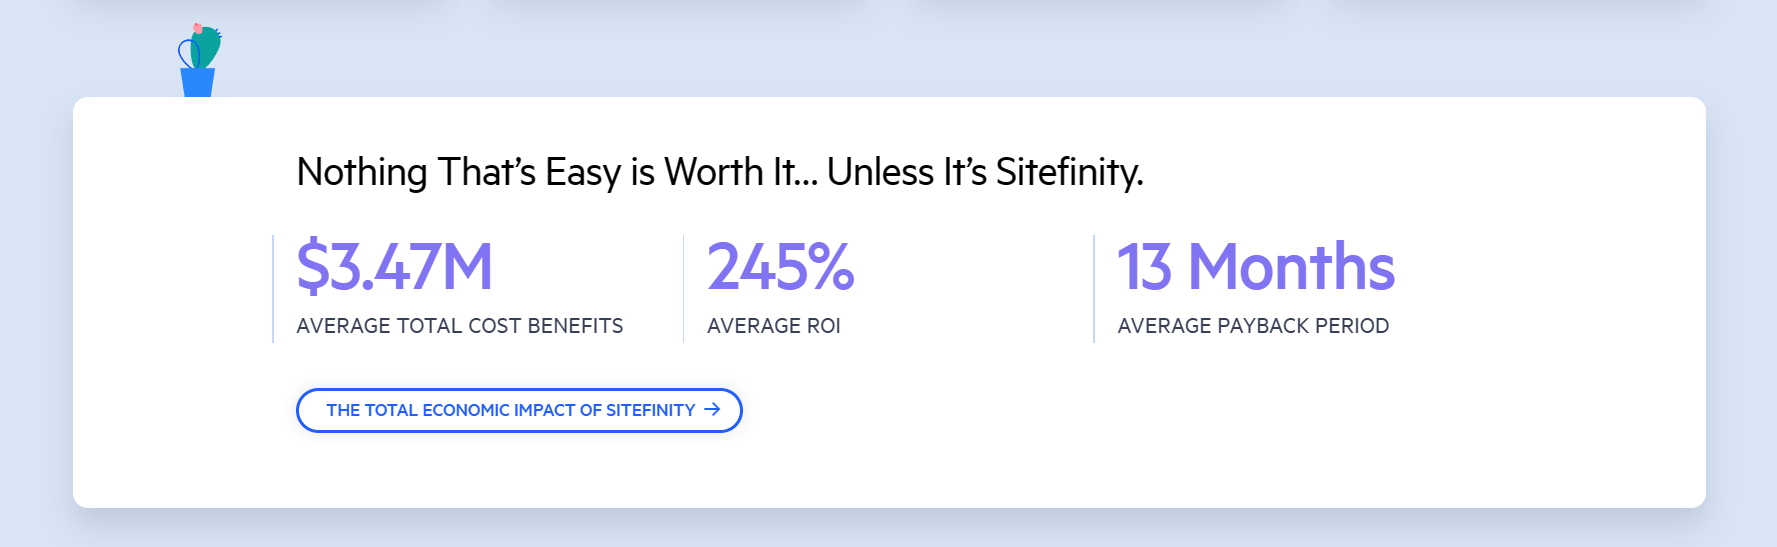Click the percent sign in 245%
The image size is (1777, 547).
coord(830,267)
